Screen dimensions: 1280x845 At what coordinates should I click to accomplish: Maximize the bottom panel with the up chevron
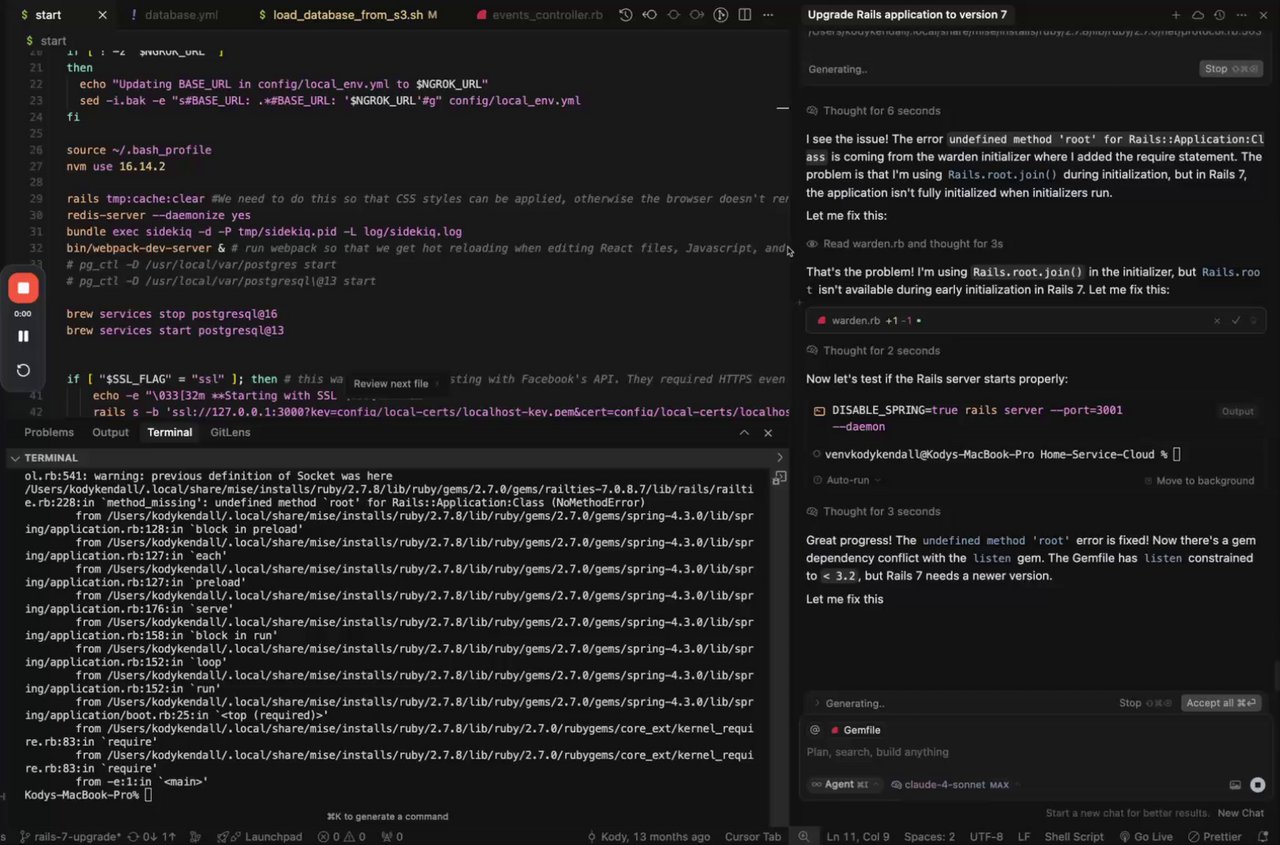point(744,433)
